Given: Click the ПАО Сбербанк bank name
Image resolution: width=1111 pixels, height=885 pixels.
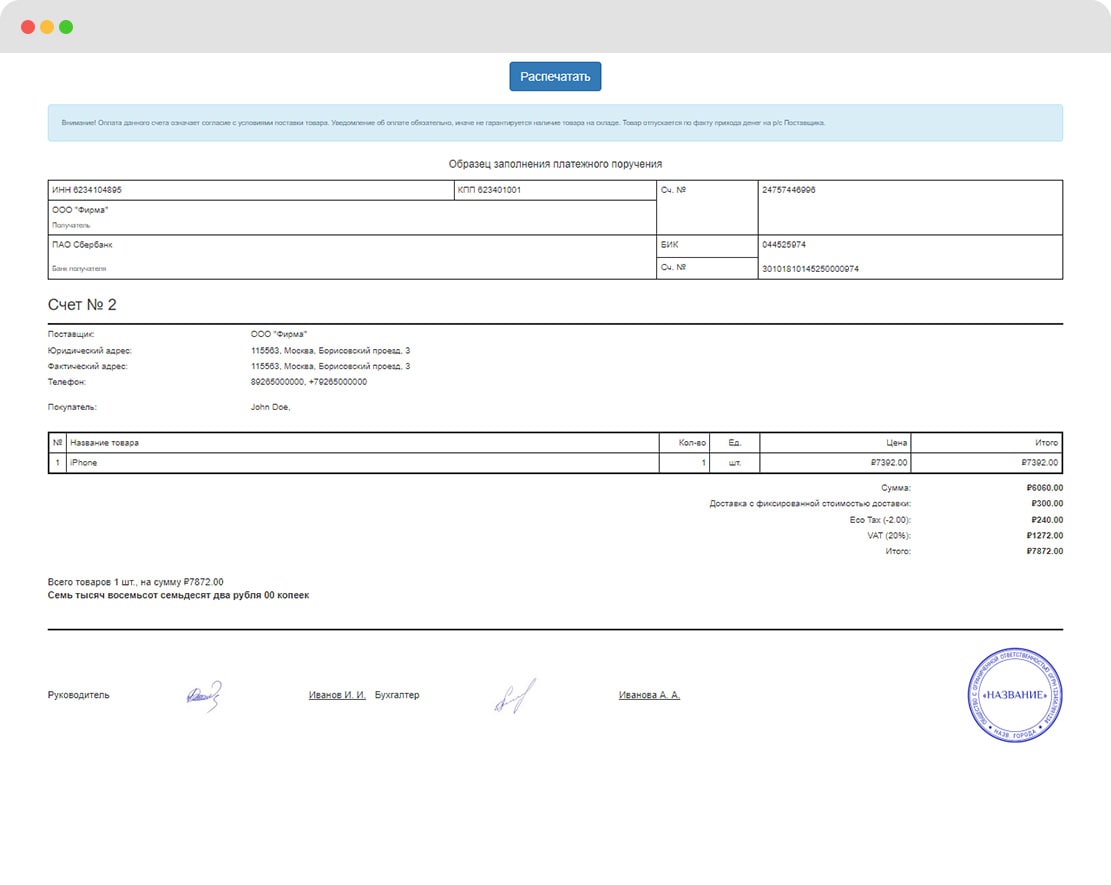Looking at the screenshot, I should (x=82, y=244).
